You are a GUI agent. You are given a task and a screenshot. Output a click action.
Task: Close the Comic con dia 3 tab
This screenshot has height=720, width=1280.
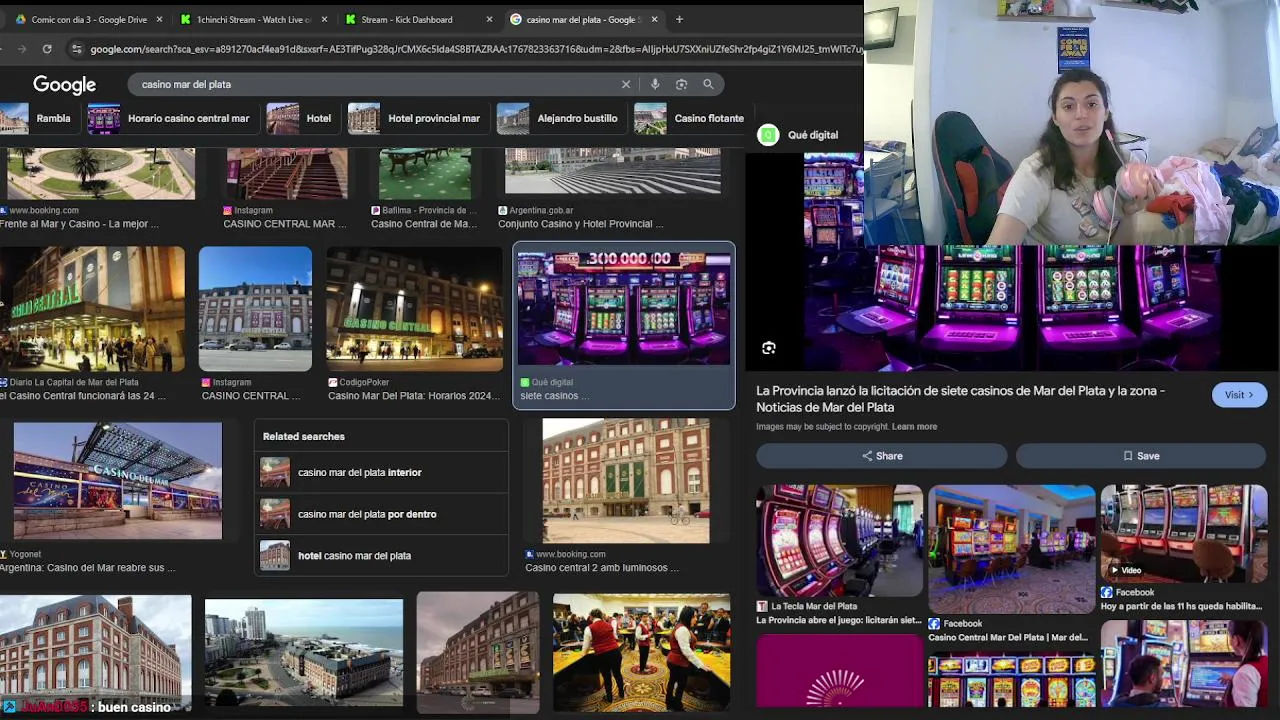click(160, 19)
